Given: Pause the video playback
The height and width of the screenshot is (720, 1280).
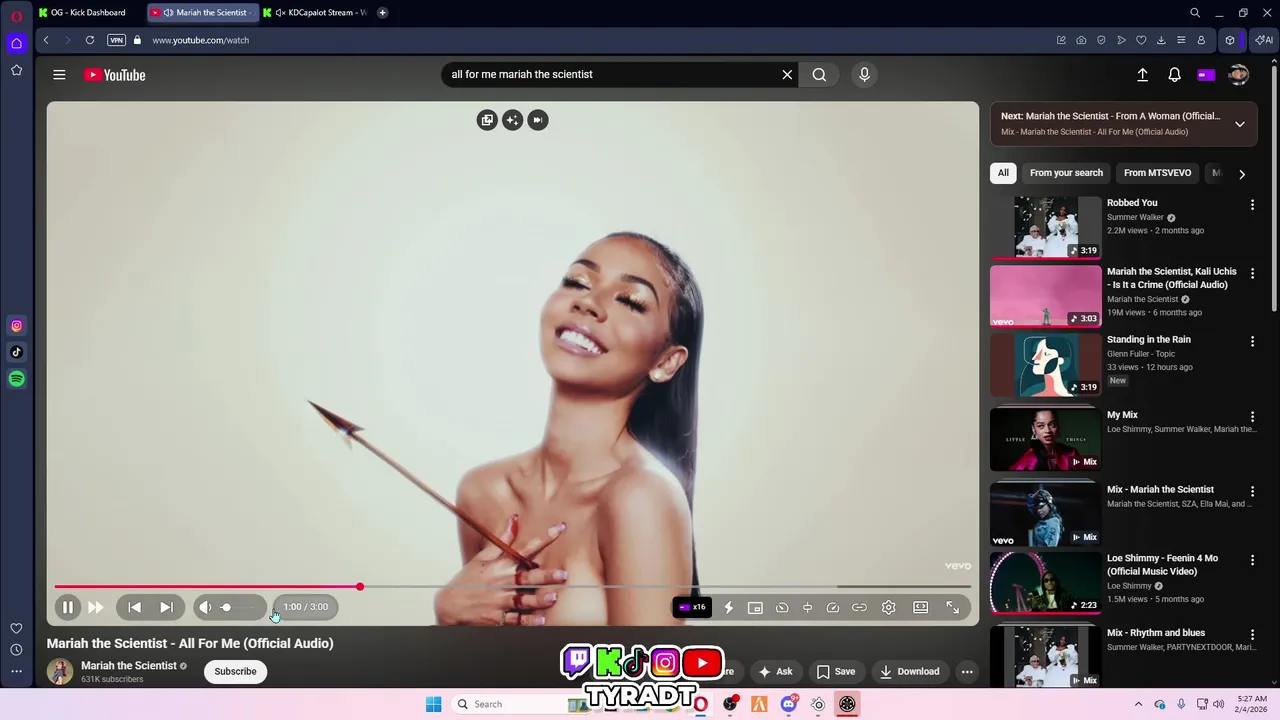Looking at the screenshot, I should (x=67, y=607).
